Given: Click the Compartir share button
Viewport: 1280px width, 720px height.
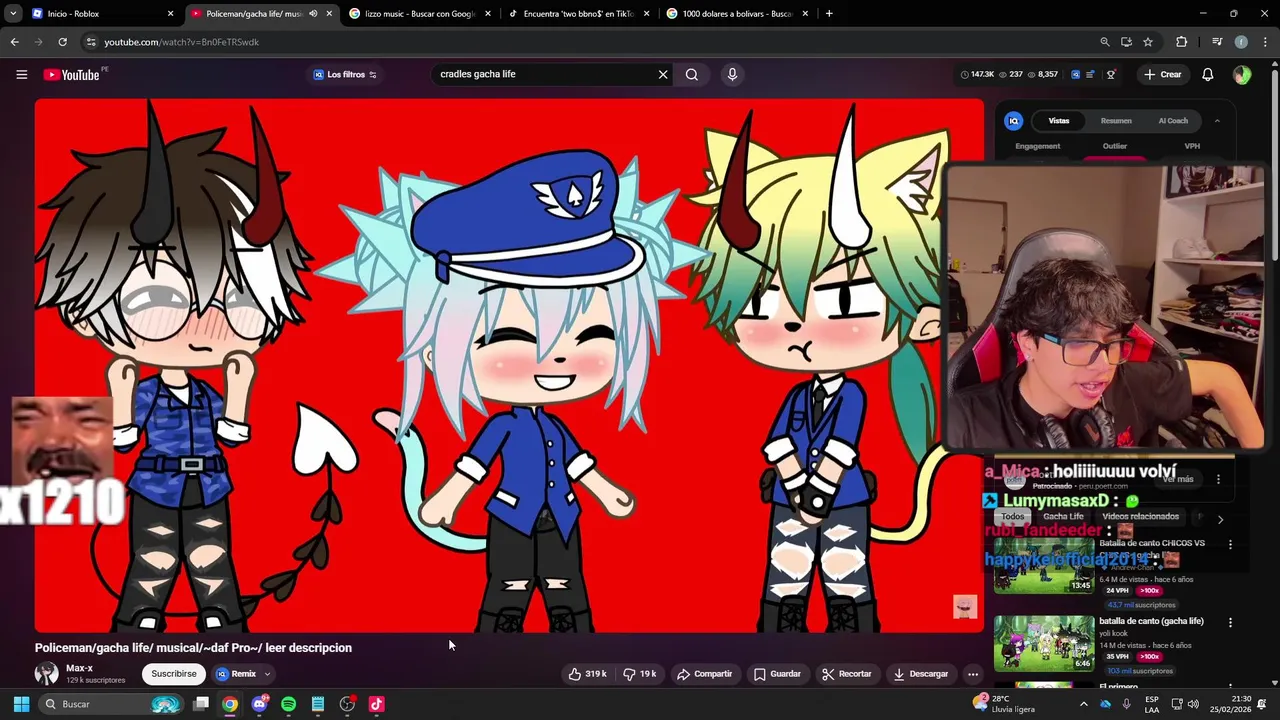Looking at the screenshot, I should (x=704, y=674).
